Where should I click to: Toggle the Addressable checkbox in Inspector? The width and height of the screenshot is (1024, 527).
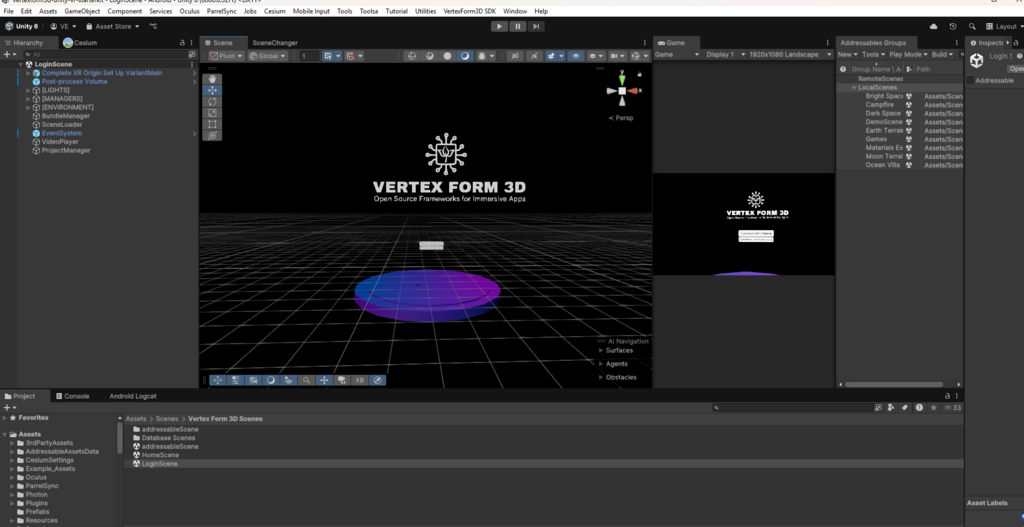click(x=970, y=80)
